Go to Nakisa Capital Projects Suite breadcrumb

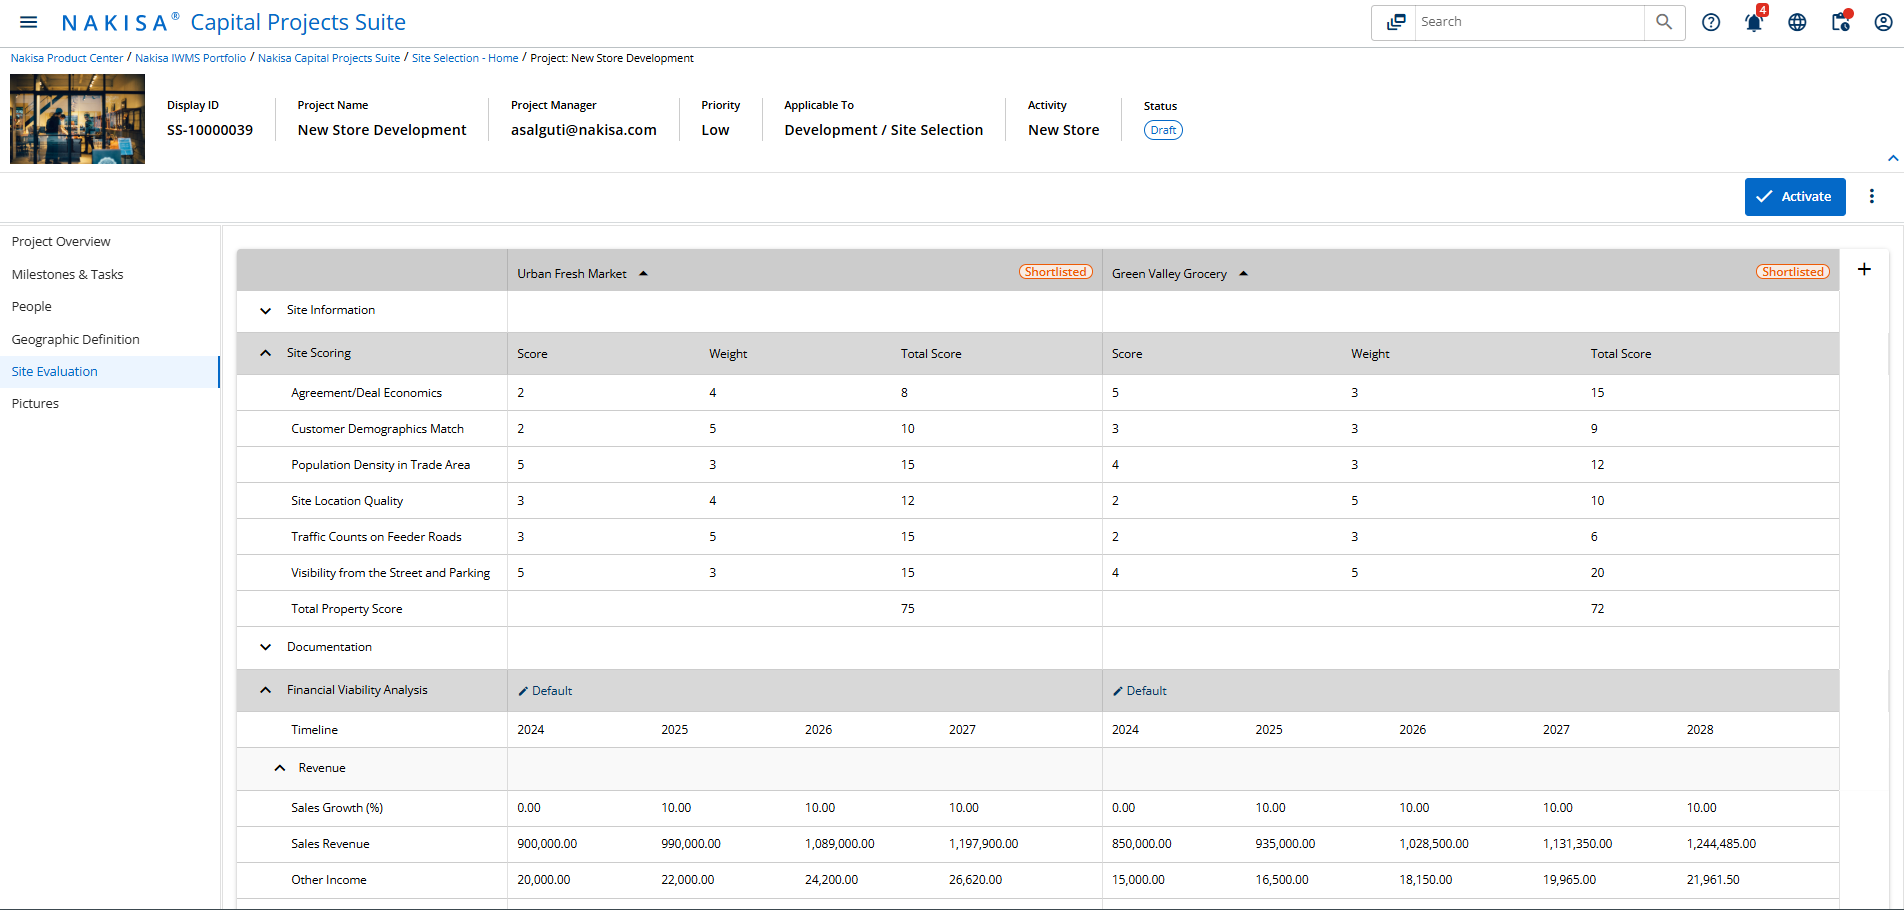click(329, 58)
